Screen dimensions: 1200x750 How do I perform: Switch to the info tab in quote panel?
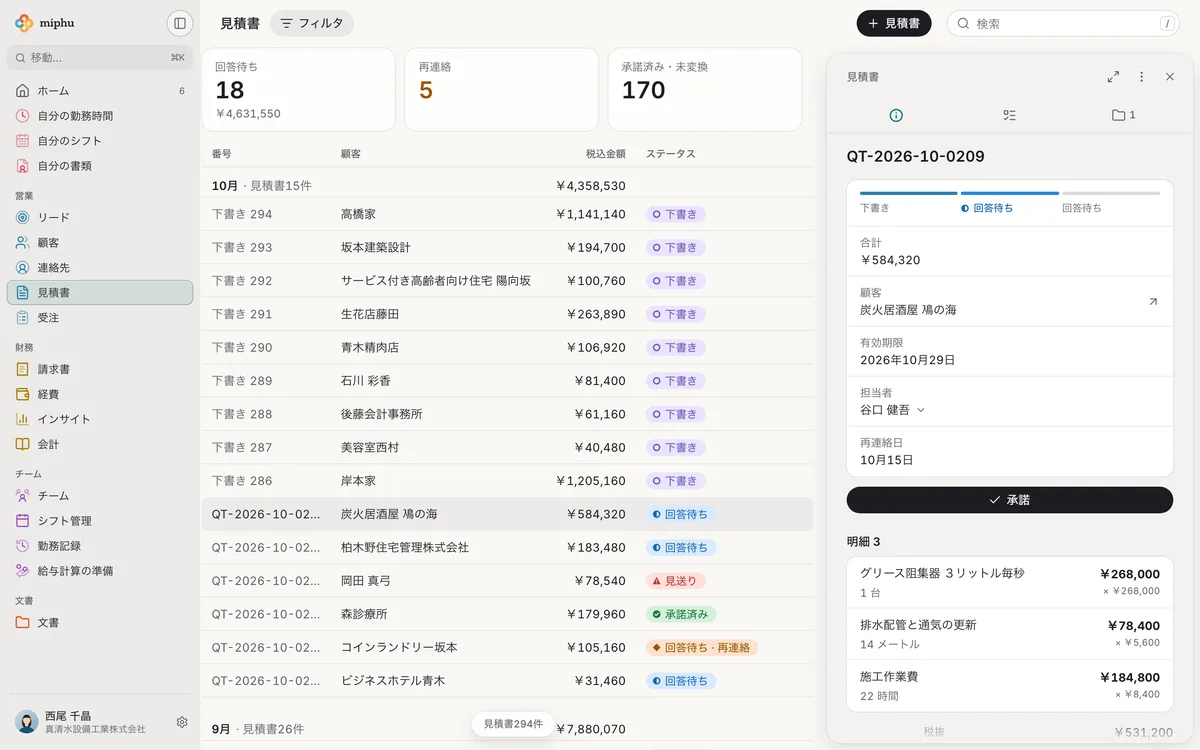click(x=896, y=115)
